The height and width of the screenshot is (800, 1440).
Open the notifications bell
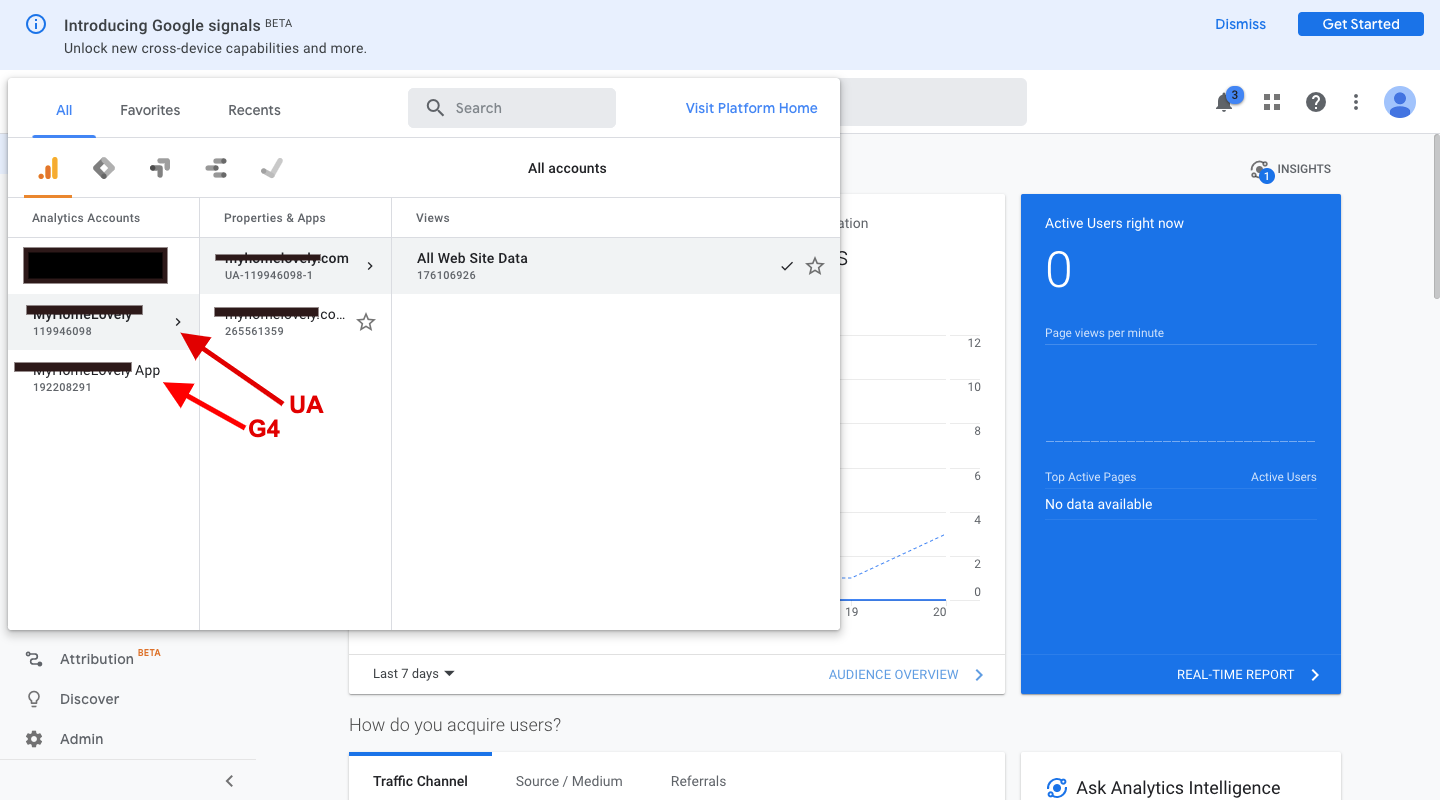(1224, 102)
